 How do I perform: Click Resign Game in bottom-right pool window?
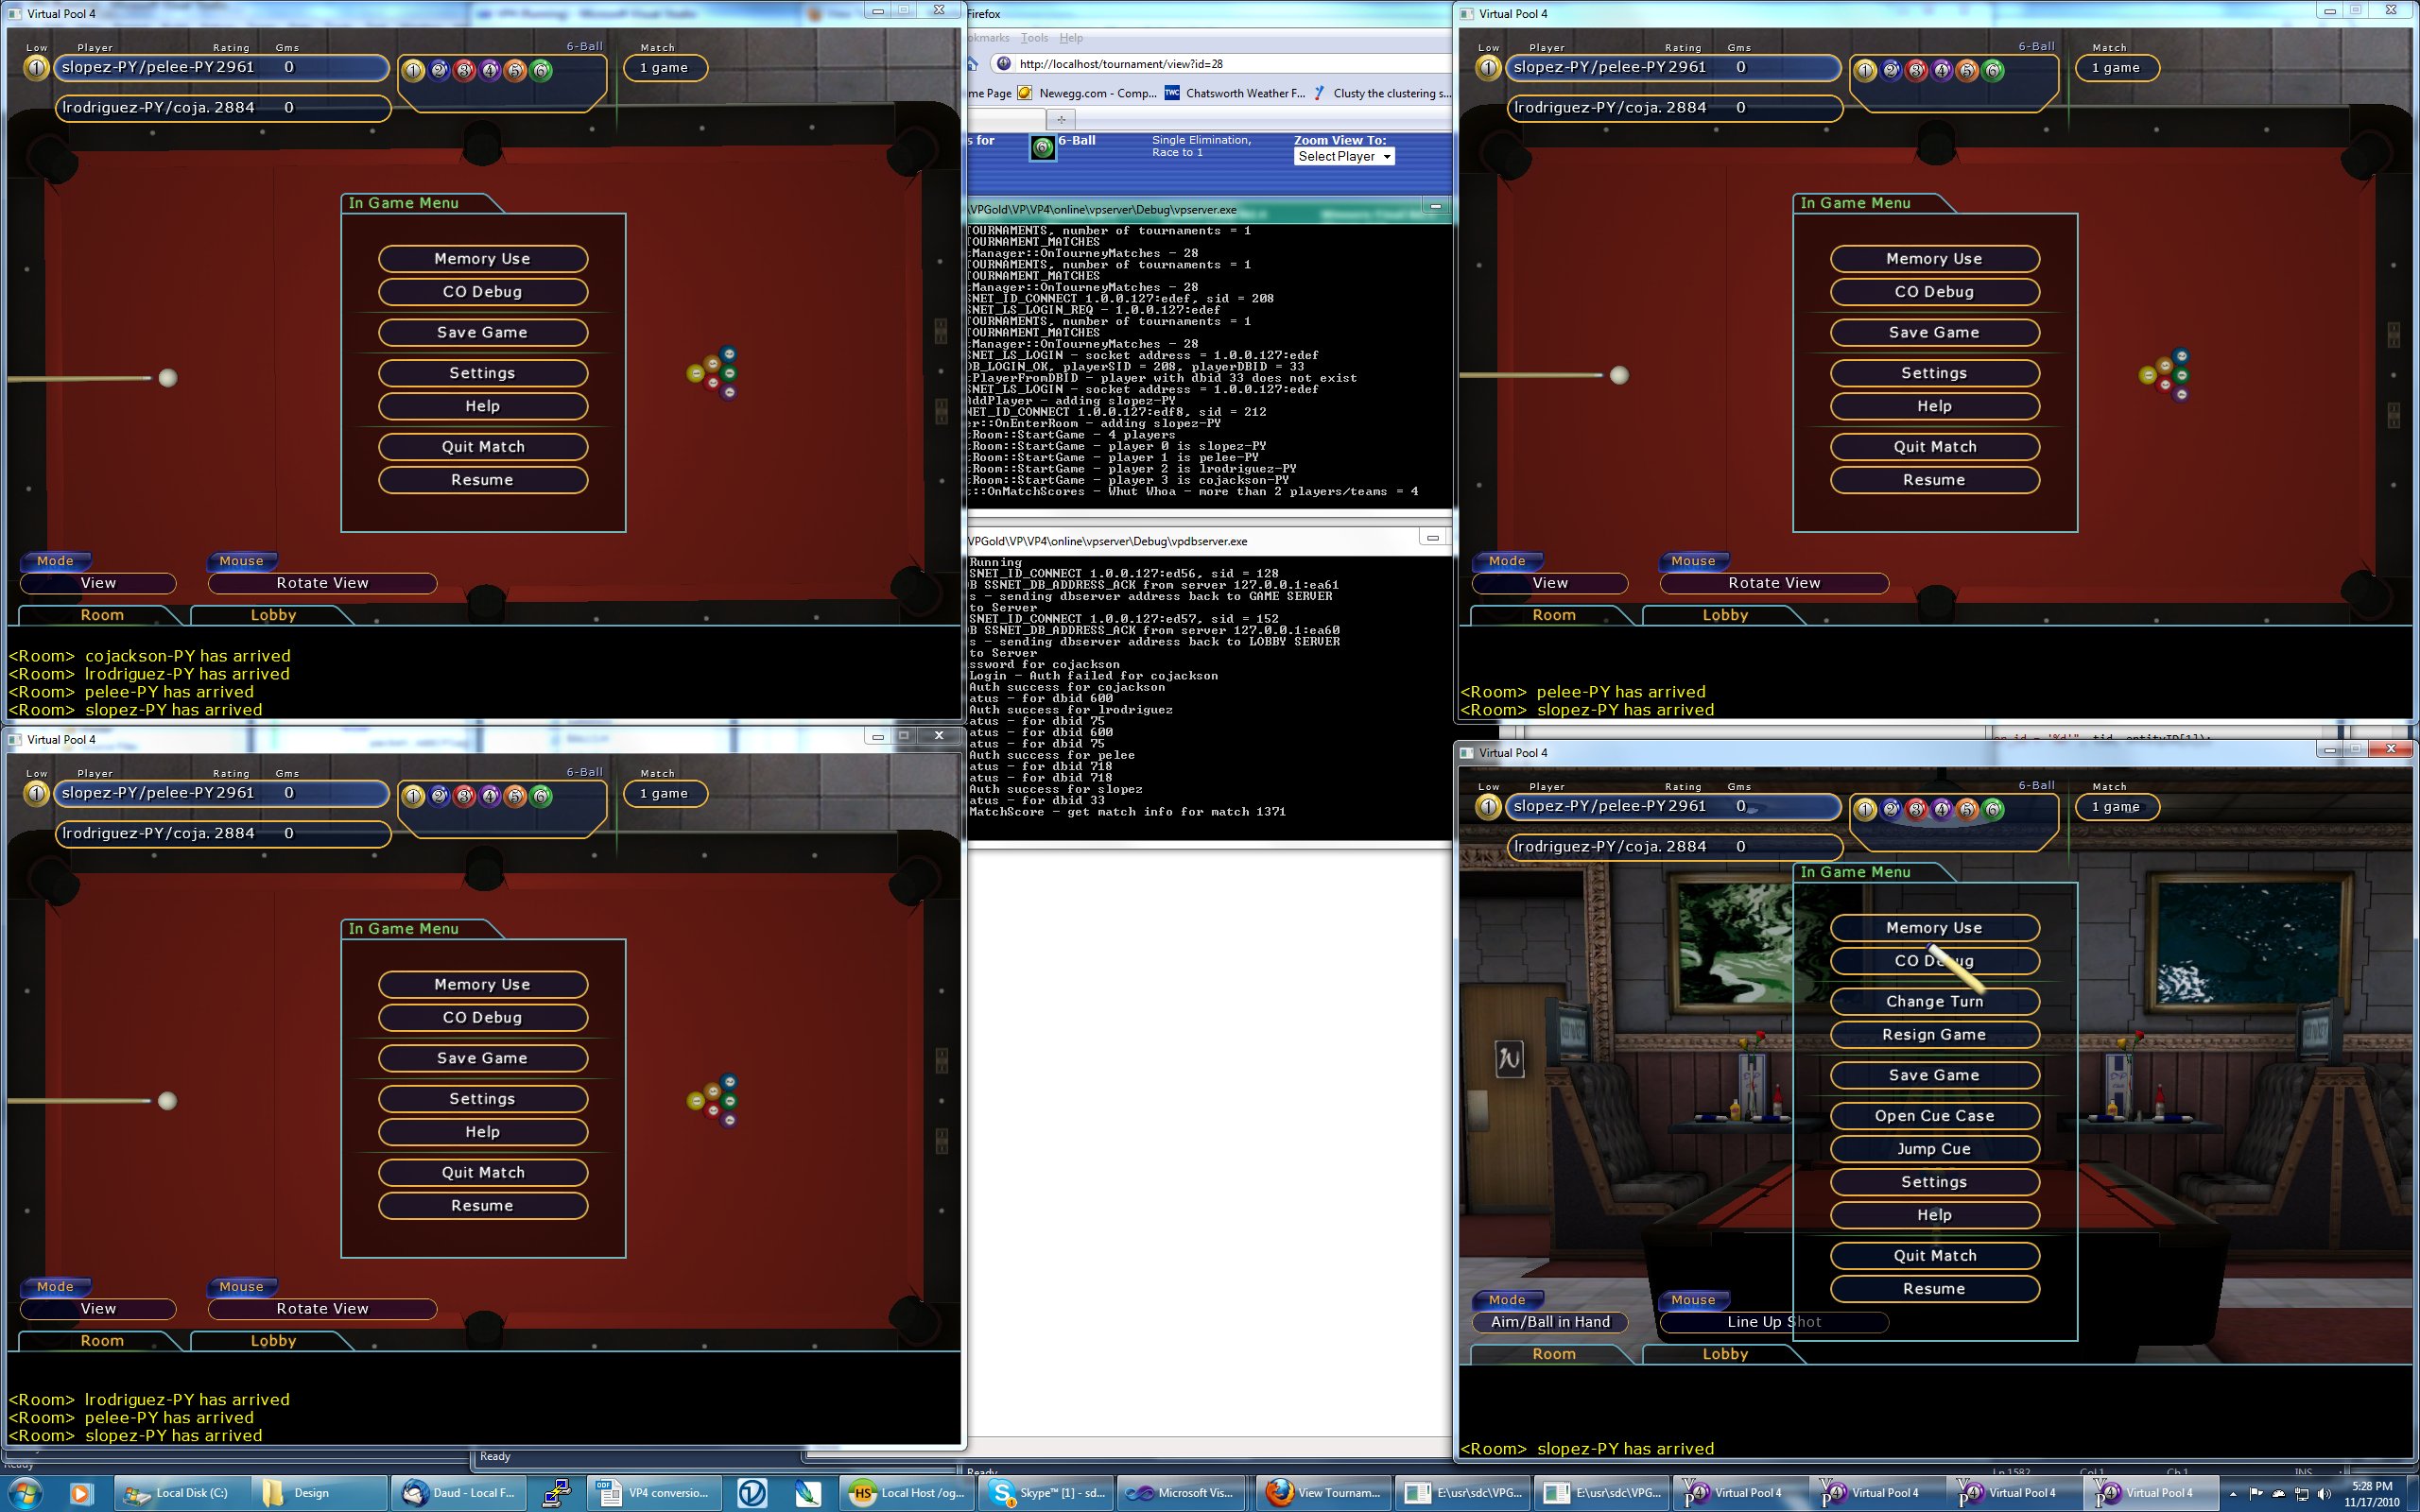[1935, 1035]
